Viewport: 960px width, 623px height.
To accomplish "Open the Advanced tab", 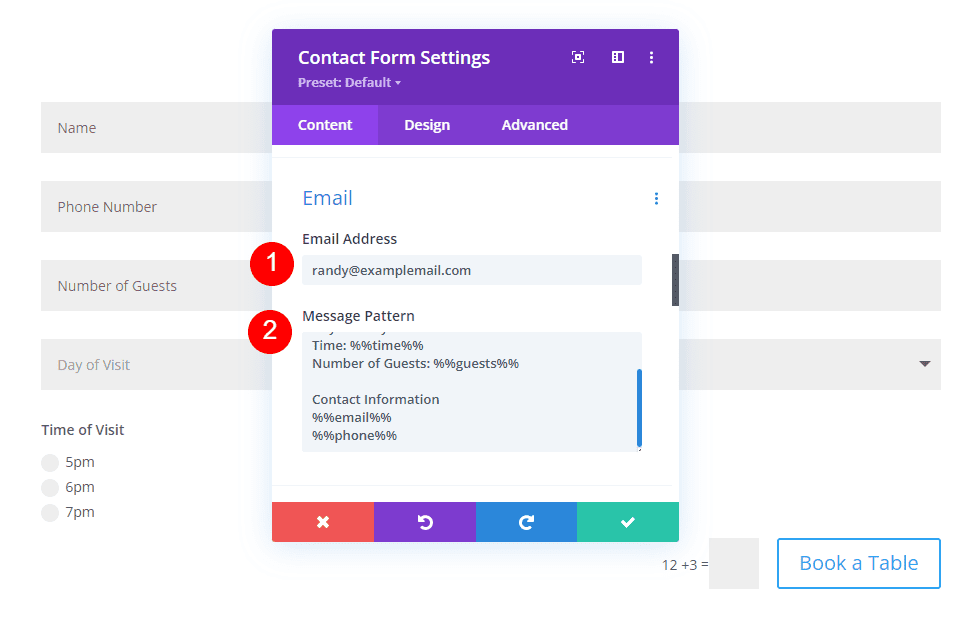I will point(534,124).
